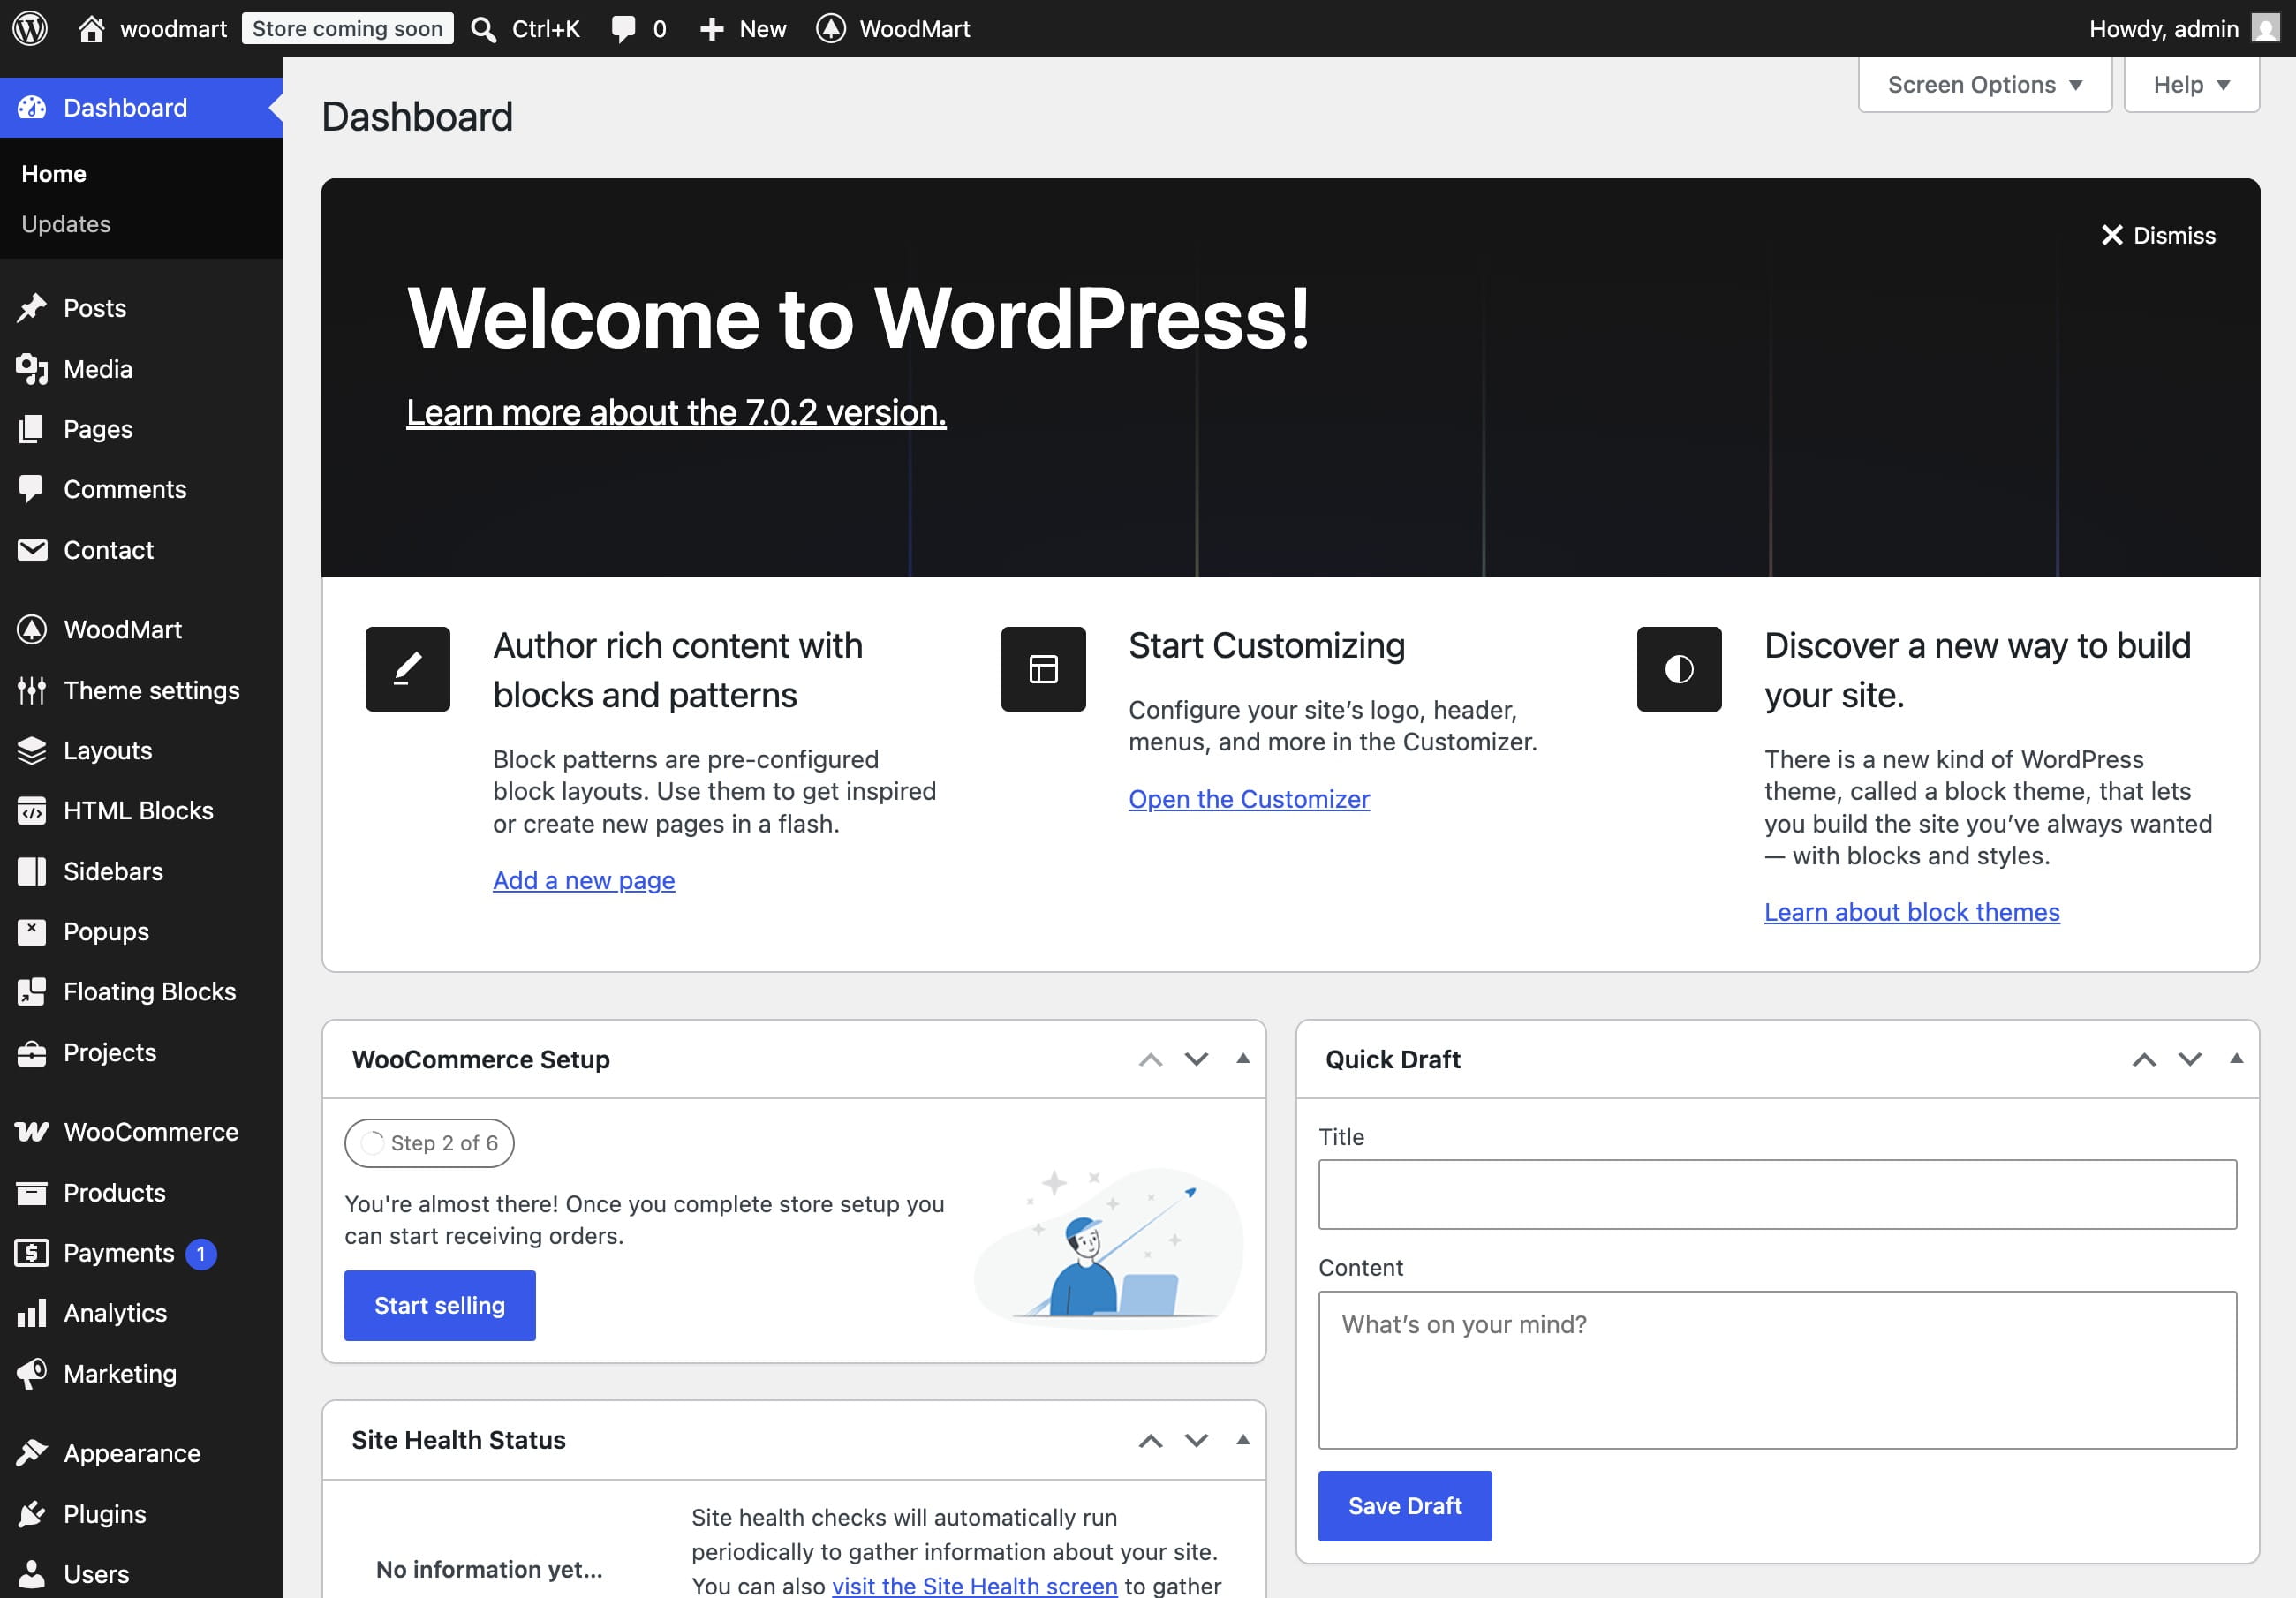Screen dimensions: 2296x1598
Task: Click the Analytics bar chart icon
Action: pyautogui.click(x=32, y=1313)
